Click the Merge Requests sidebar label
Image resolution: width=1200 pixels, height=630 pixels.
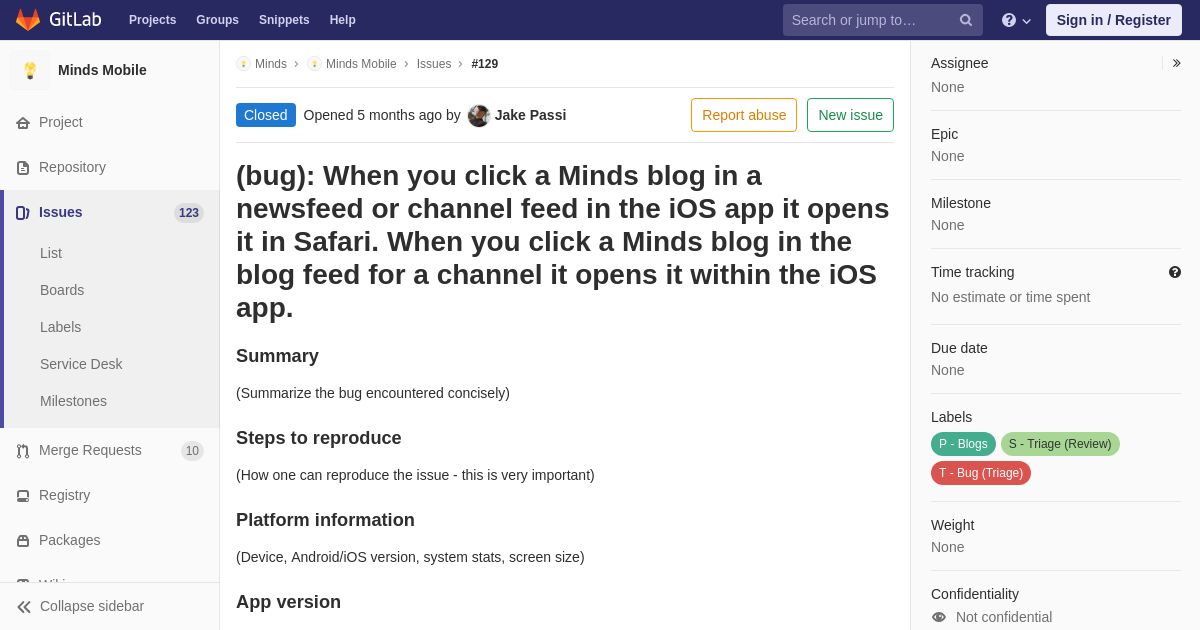(90, 450)
